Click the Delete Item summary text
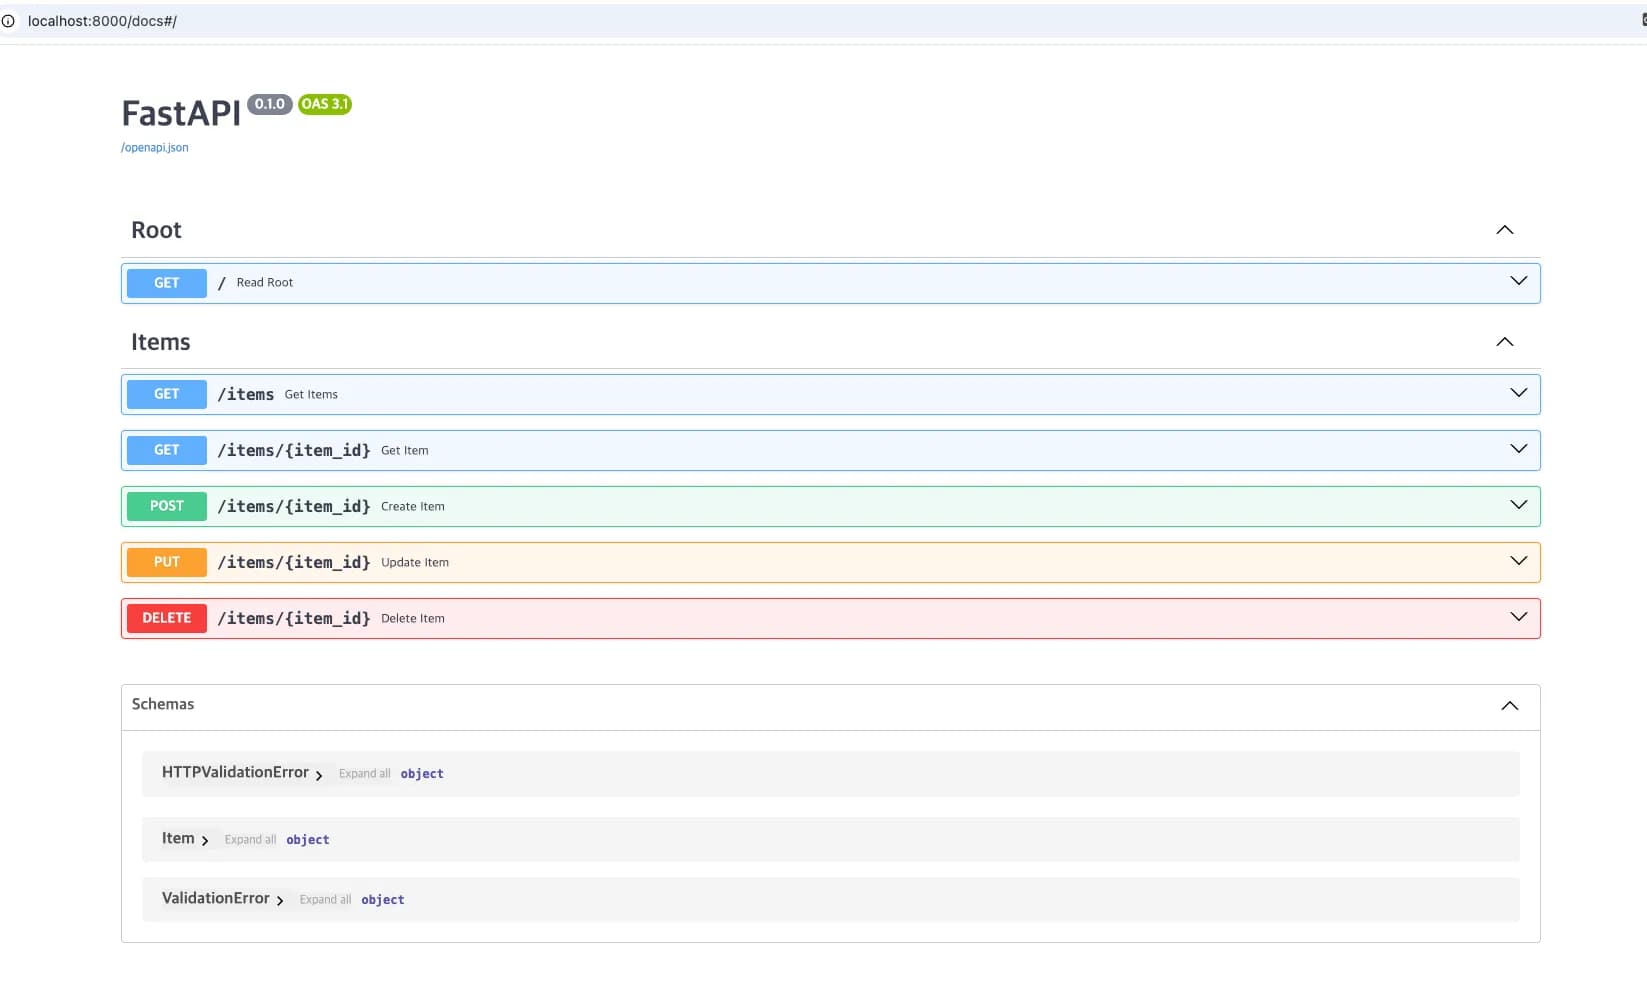 tap(413, 619)
